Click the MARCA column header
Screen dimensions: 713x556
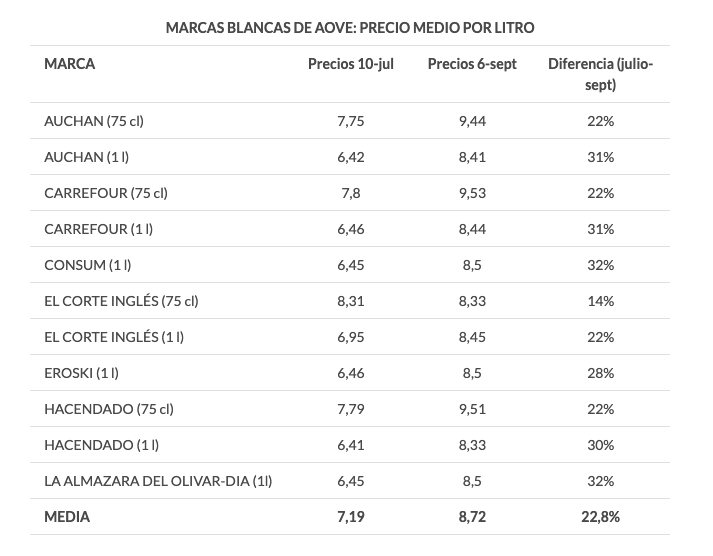pyautogui.click(x=70, y=64)
